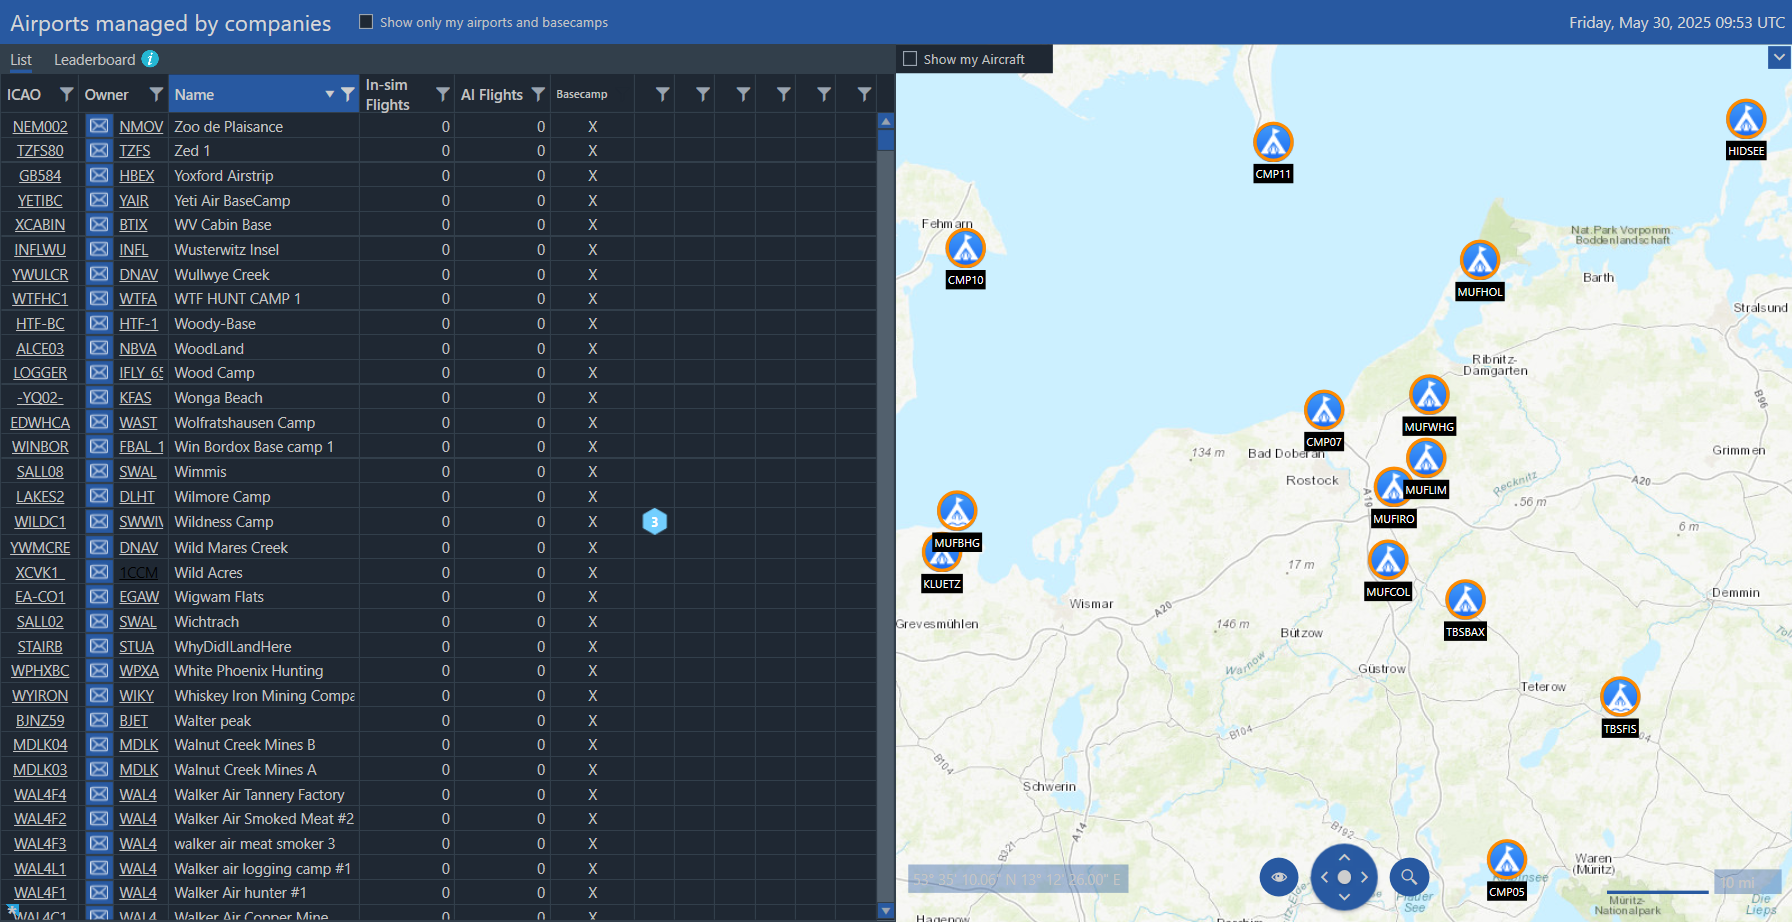The image size is (1792, 922).
Task: Open Name column filter funnel
Action: [347, 94]
